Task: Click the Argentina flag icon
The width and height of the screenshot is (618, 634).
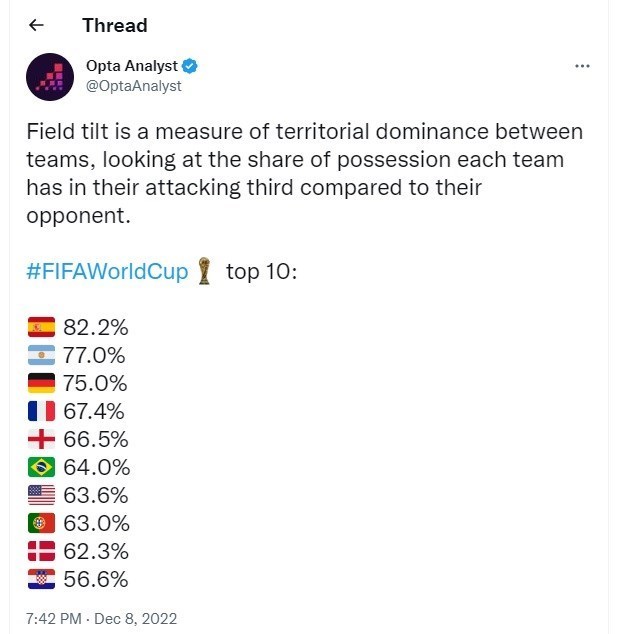Action: click(41, 355)
